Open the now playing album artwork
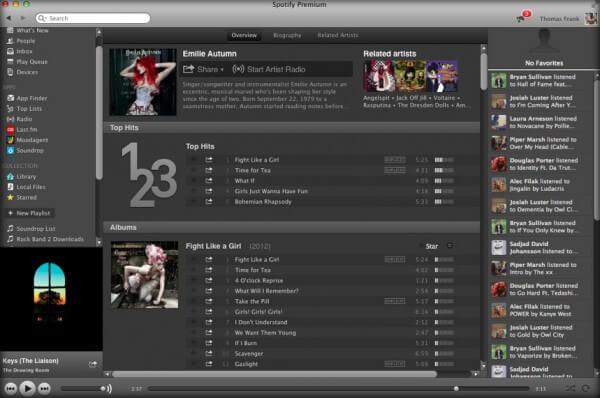This screenshot has width=600, height=398. (x=50, y=299)
